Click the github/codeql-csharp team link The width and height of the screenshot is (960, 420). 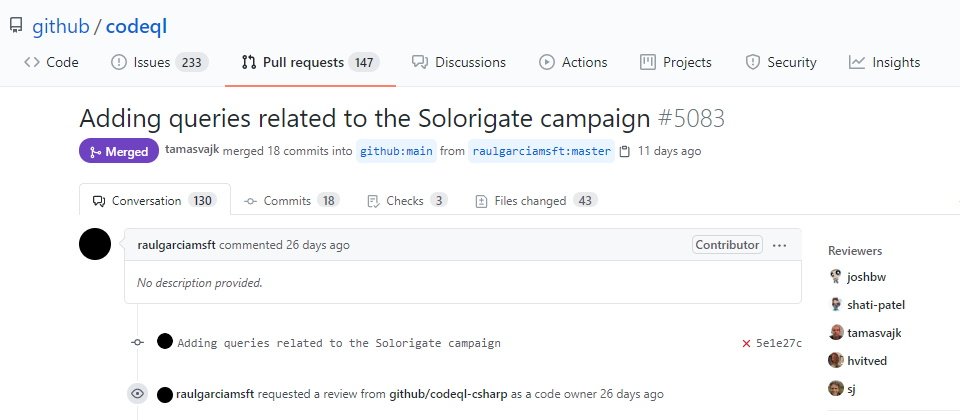point(448,394)
